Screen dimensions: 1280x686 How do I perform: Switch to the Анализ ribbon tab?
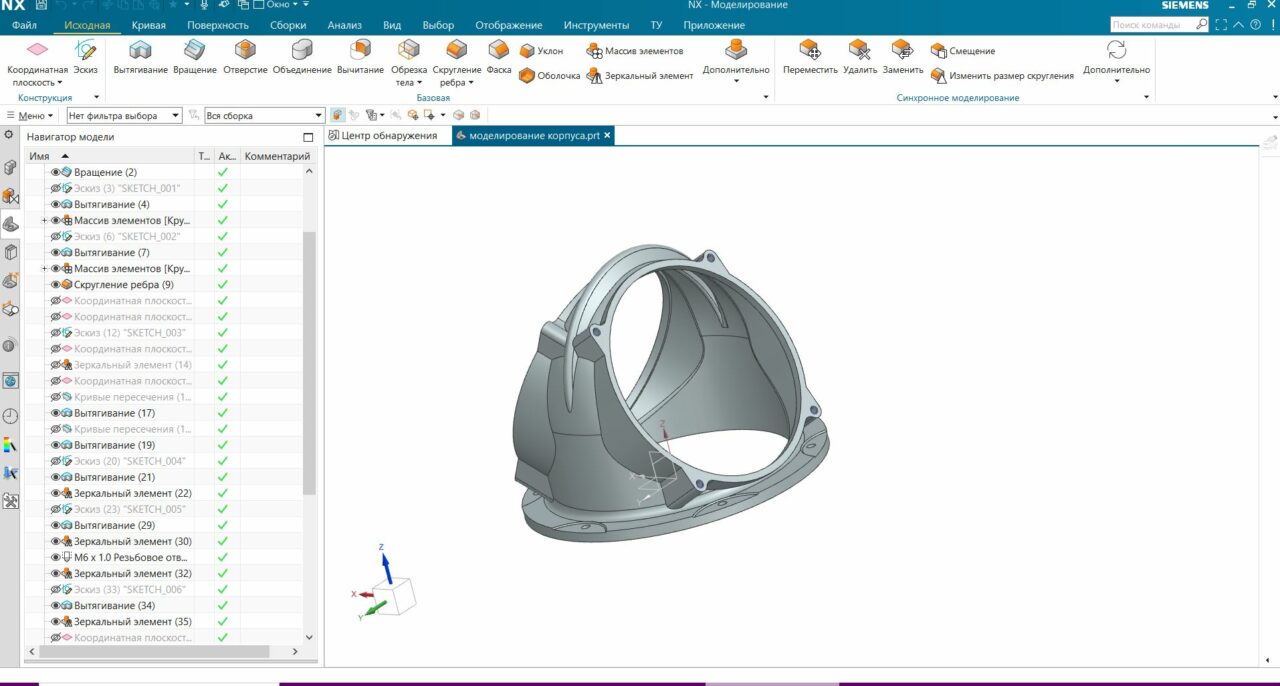(345, 25)
